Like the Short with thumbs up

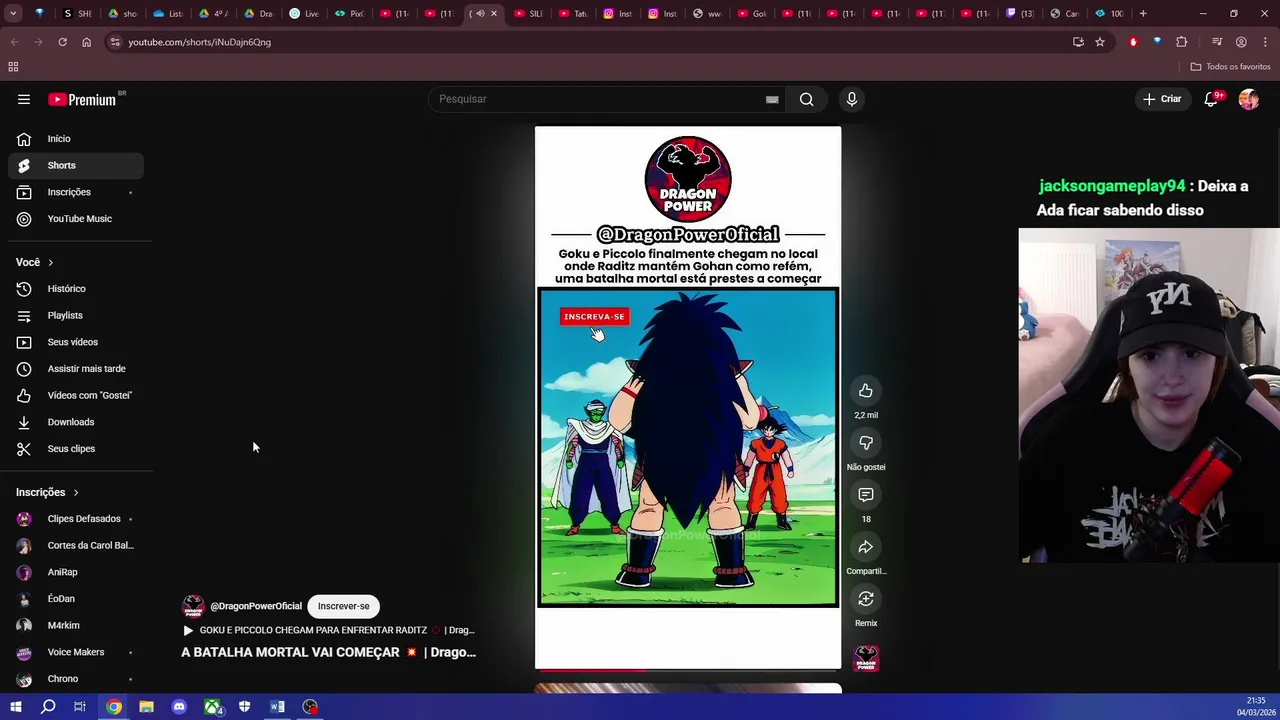click(866, 391)
